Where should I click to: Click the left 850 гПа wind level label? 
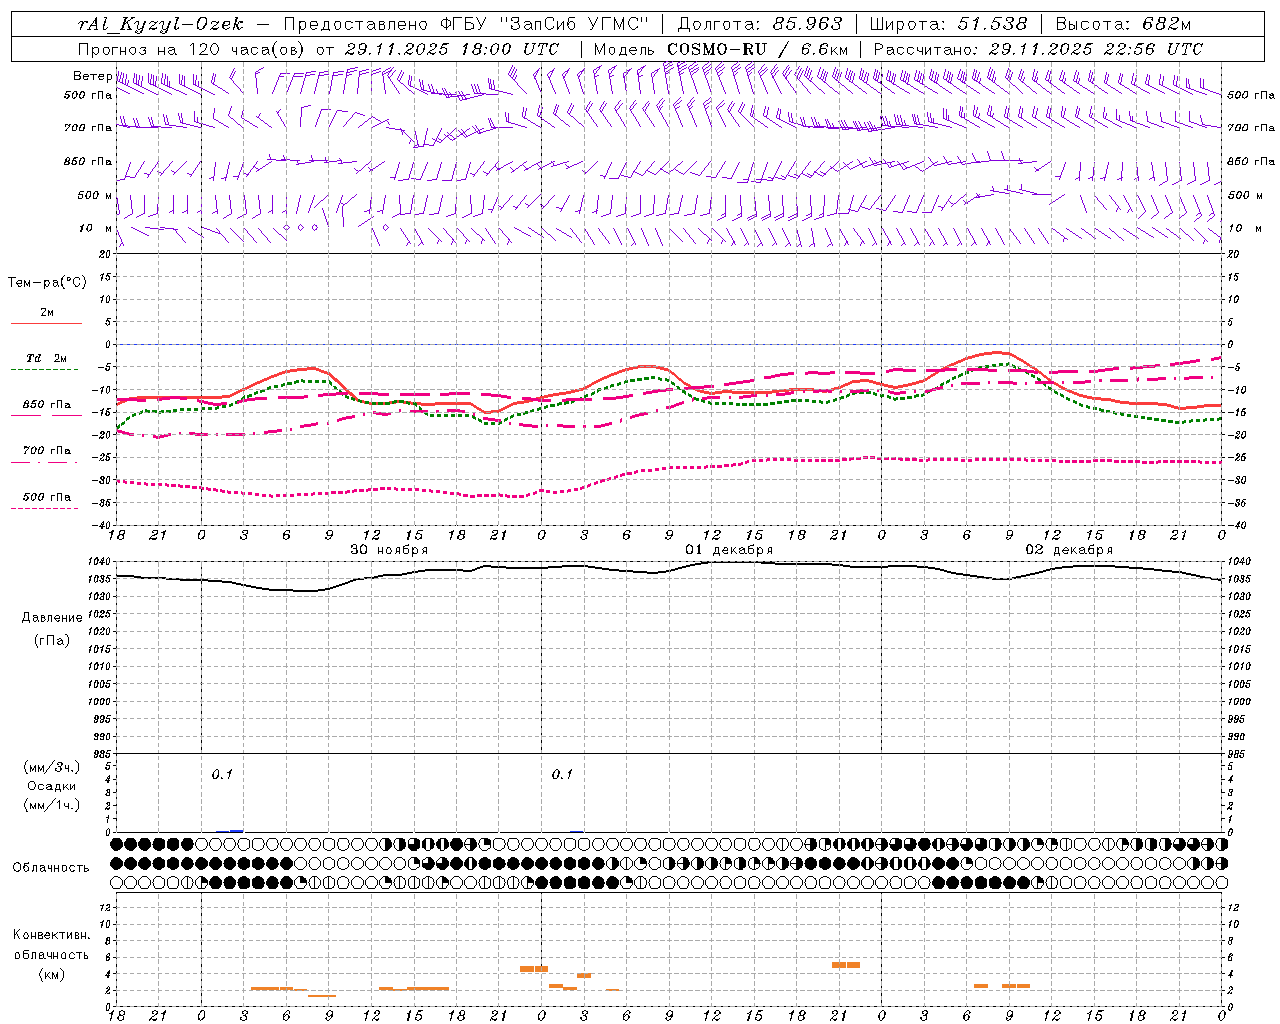pyautogui.click(x=88, y=161)
